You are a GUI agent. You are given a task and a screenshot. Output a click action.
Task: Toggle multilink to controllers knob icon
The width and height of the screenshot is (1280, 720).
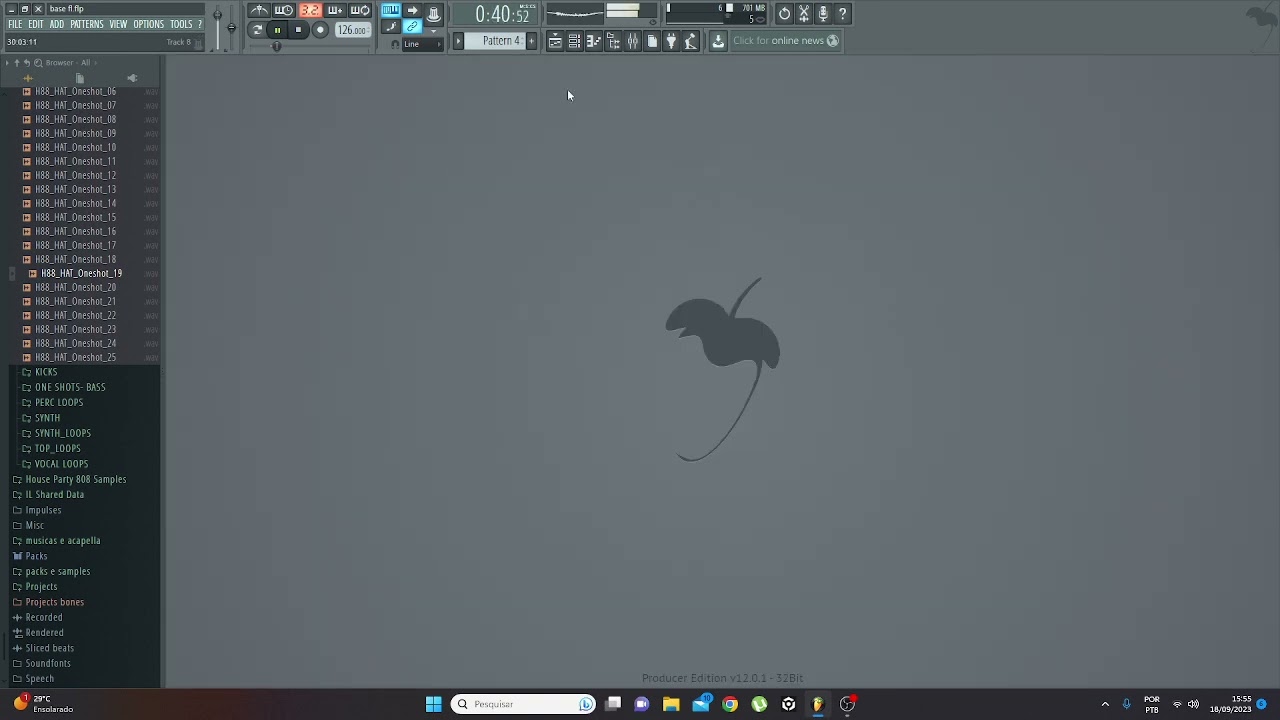[x=434, y=13]
